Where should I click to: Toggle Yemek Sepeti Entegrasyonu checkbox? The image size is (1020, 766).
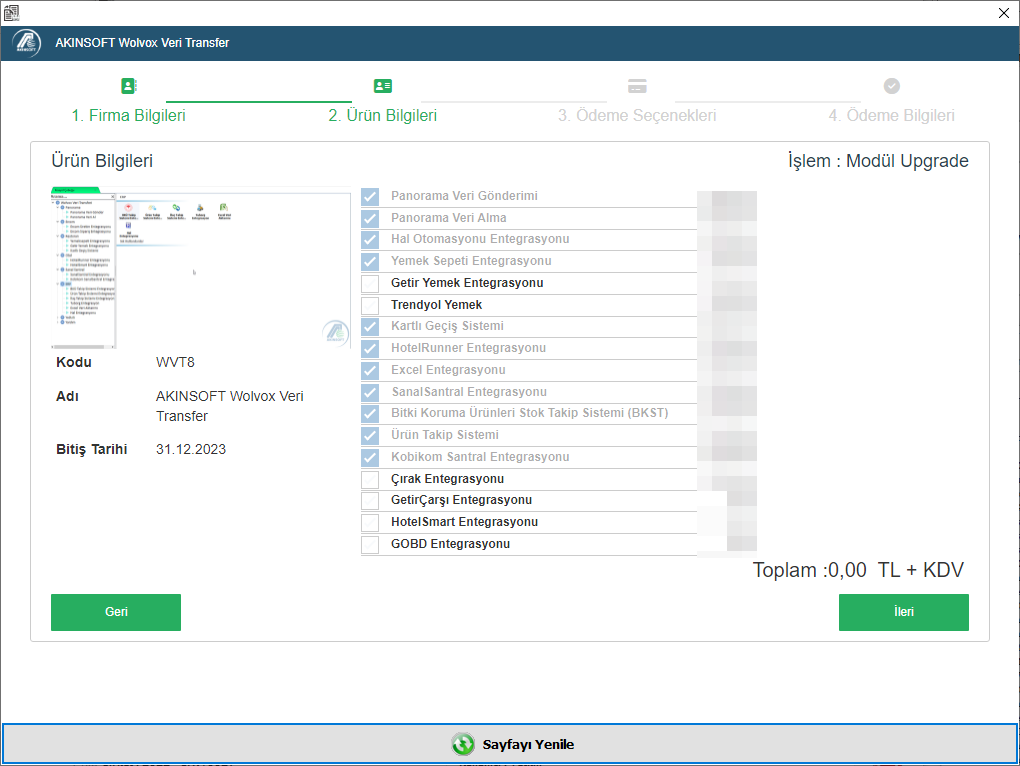point(370,261)
